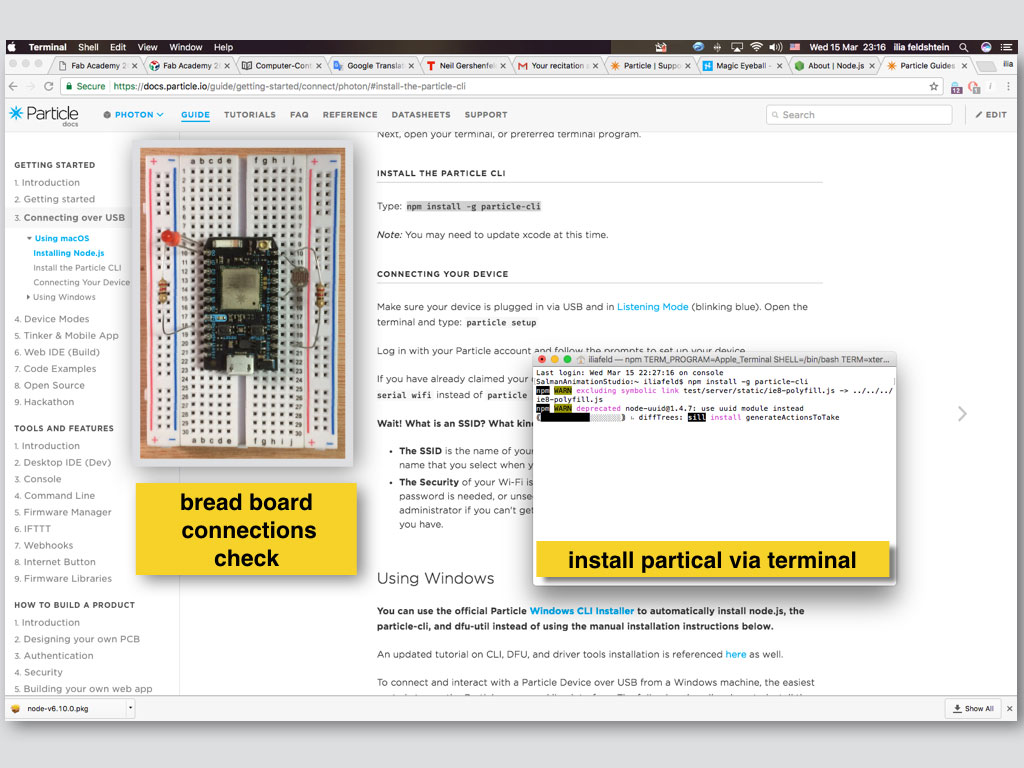
Task: Switch to the About Node.js tab
Action: click(835, 65)
